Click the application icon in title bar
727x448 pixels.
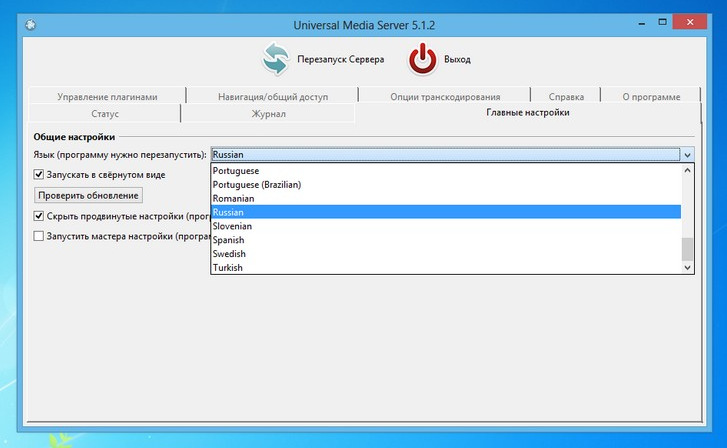[x=31, y=25]
